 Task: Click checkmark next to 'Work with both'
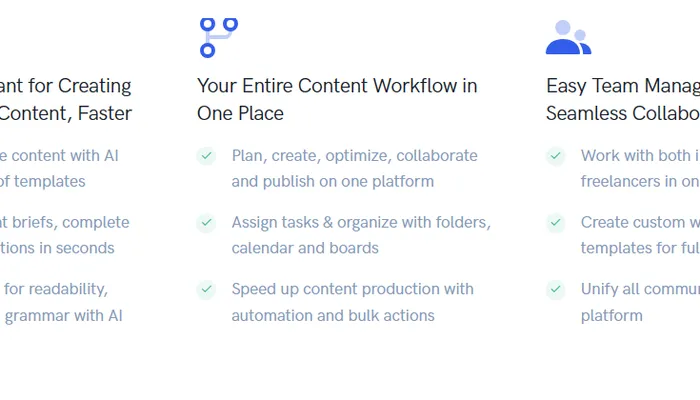(555, 156)
